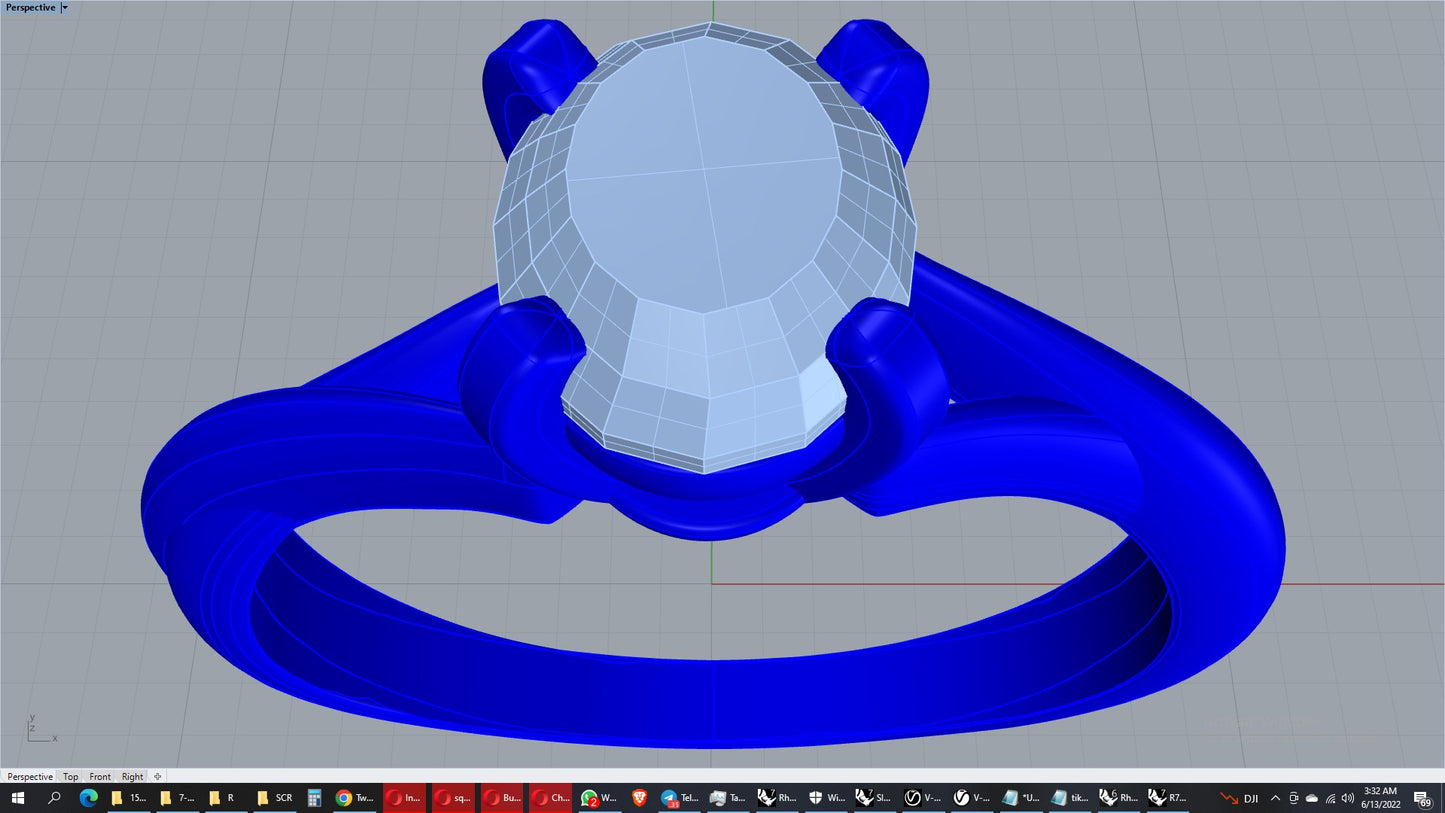
Task: Open the Calculator app in taskbar
Action: pyautogui.click(x=314, y=798)
